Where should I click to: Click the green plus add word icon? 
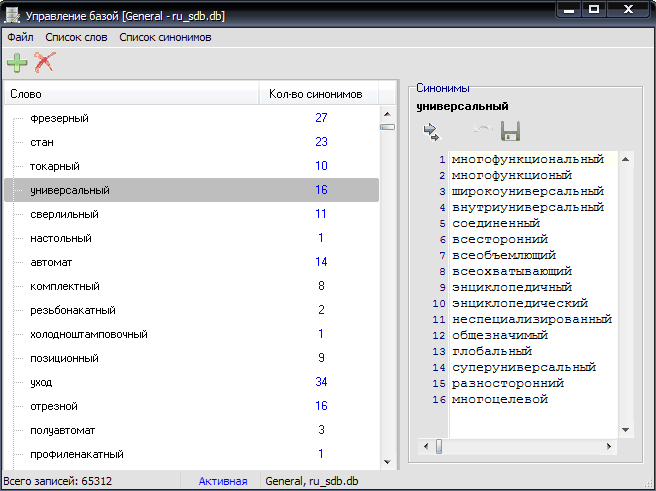[x=17, y=63]
